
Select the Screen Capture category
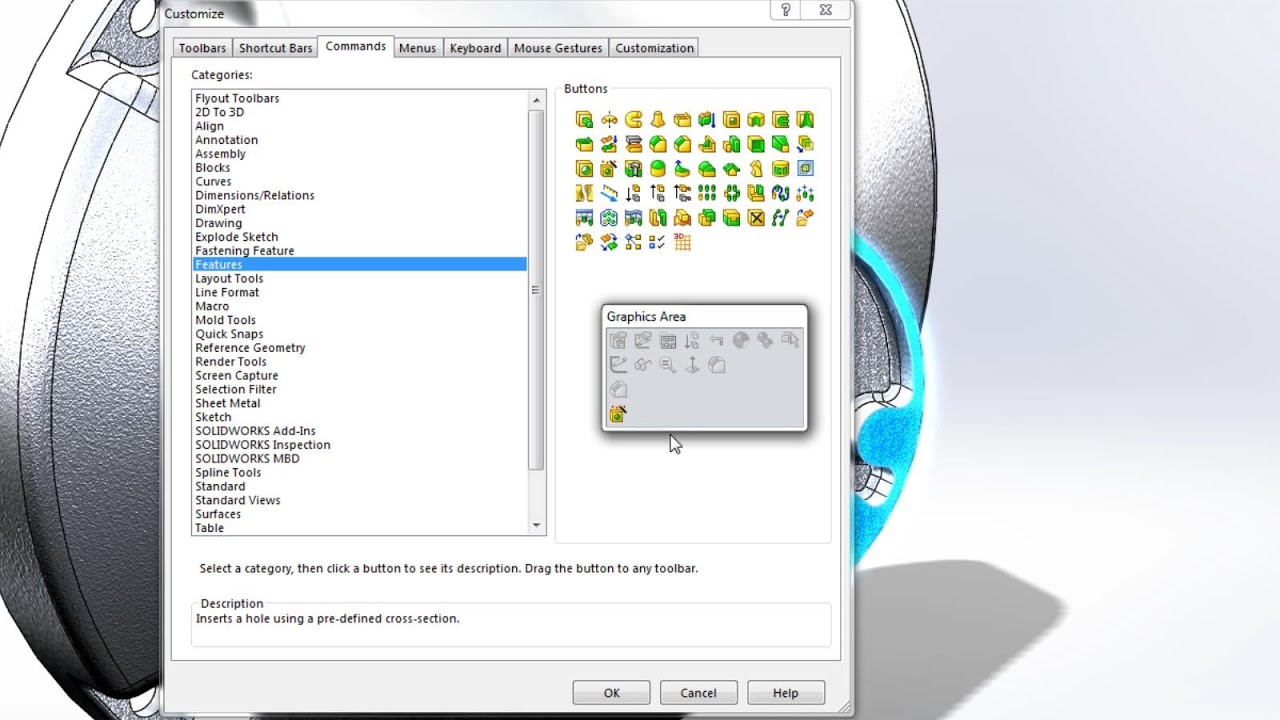(237, 376)
